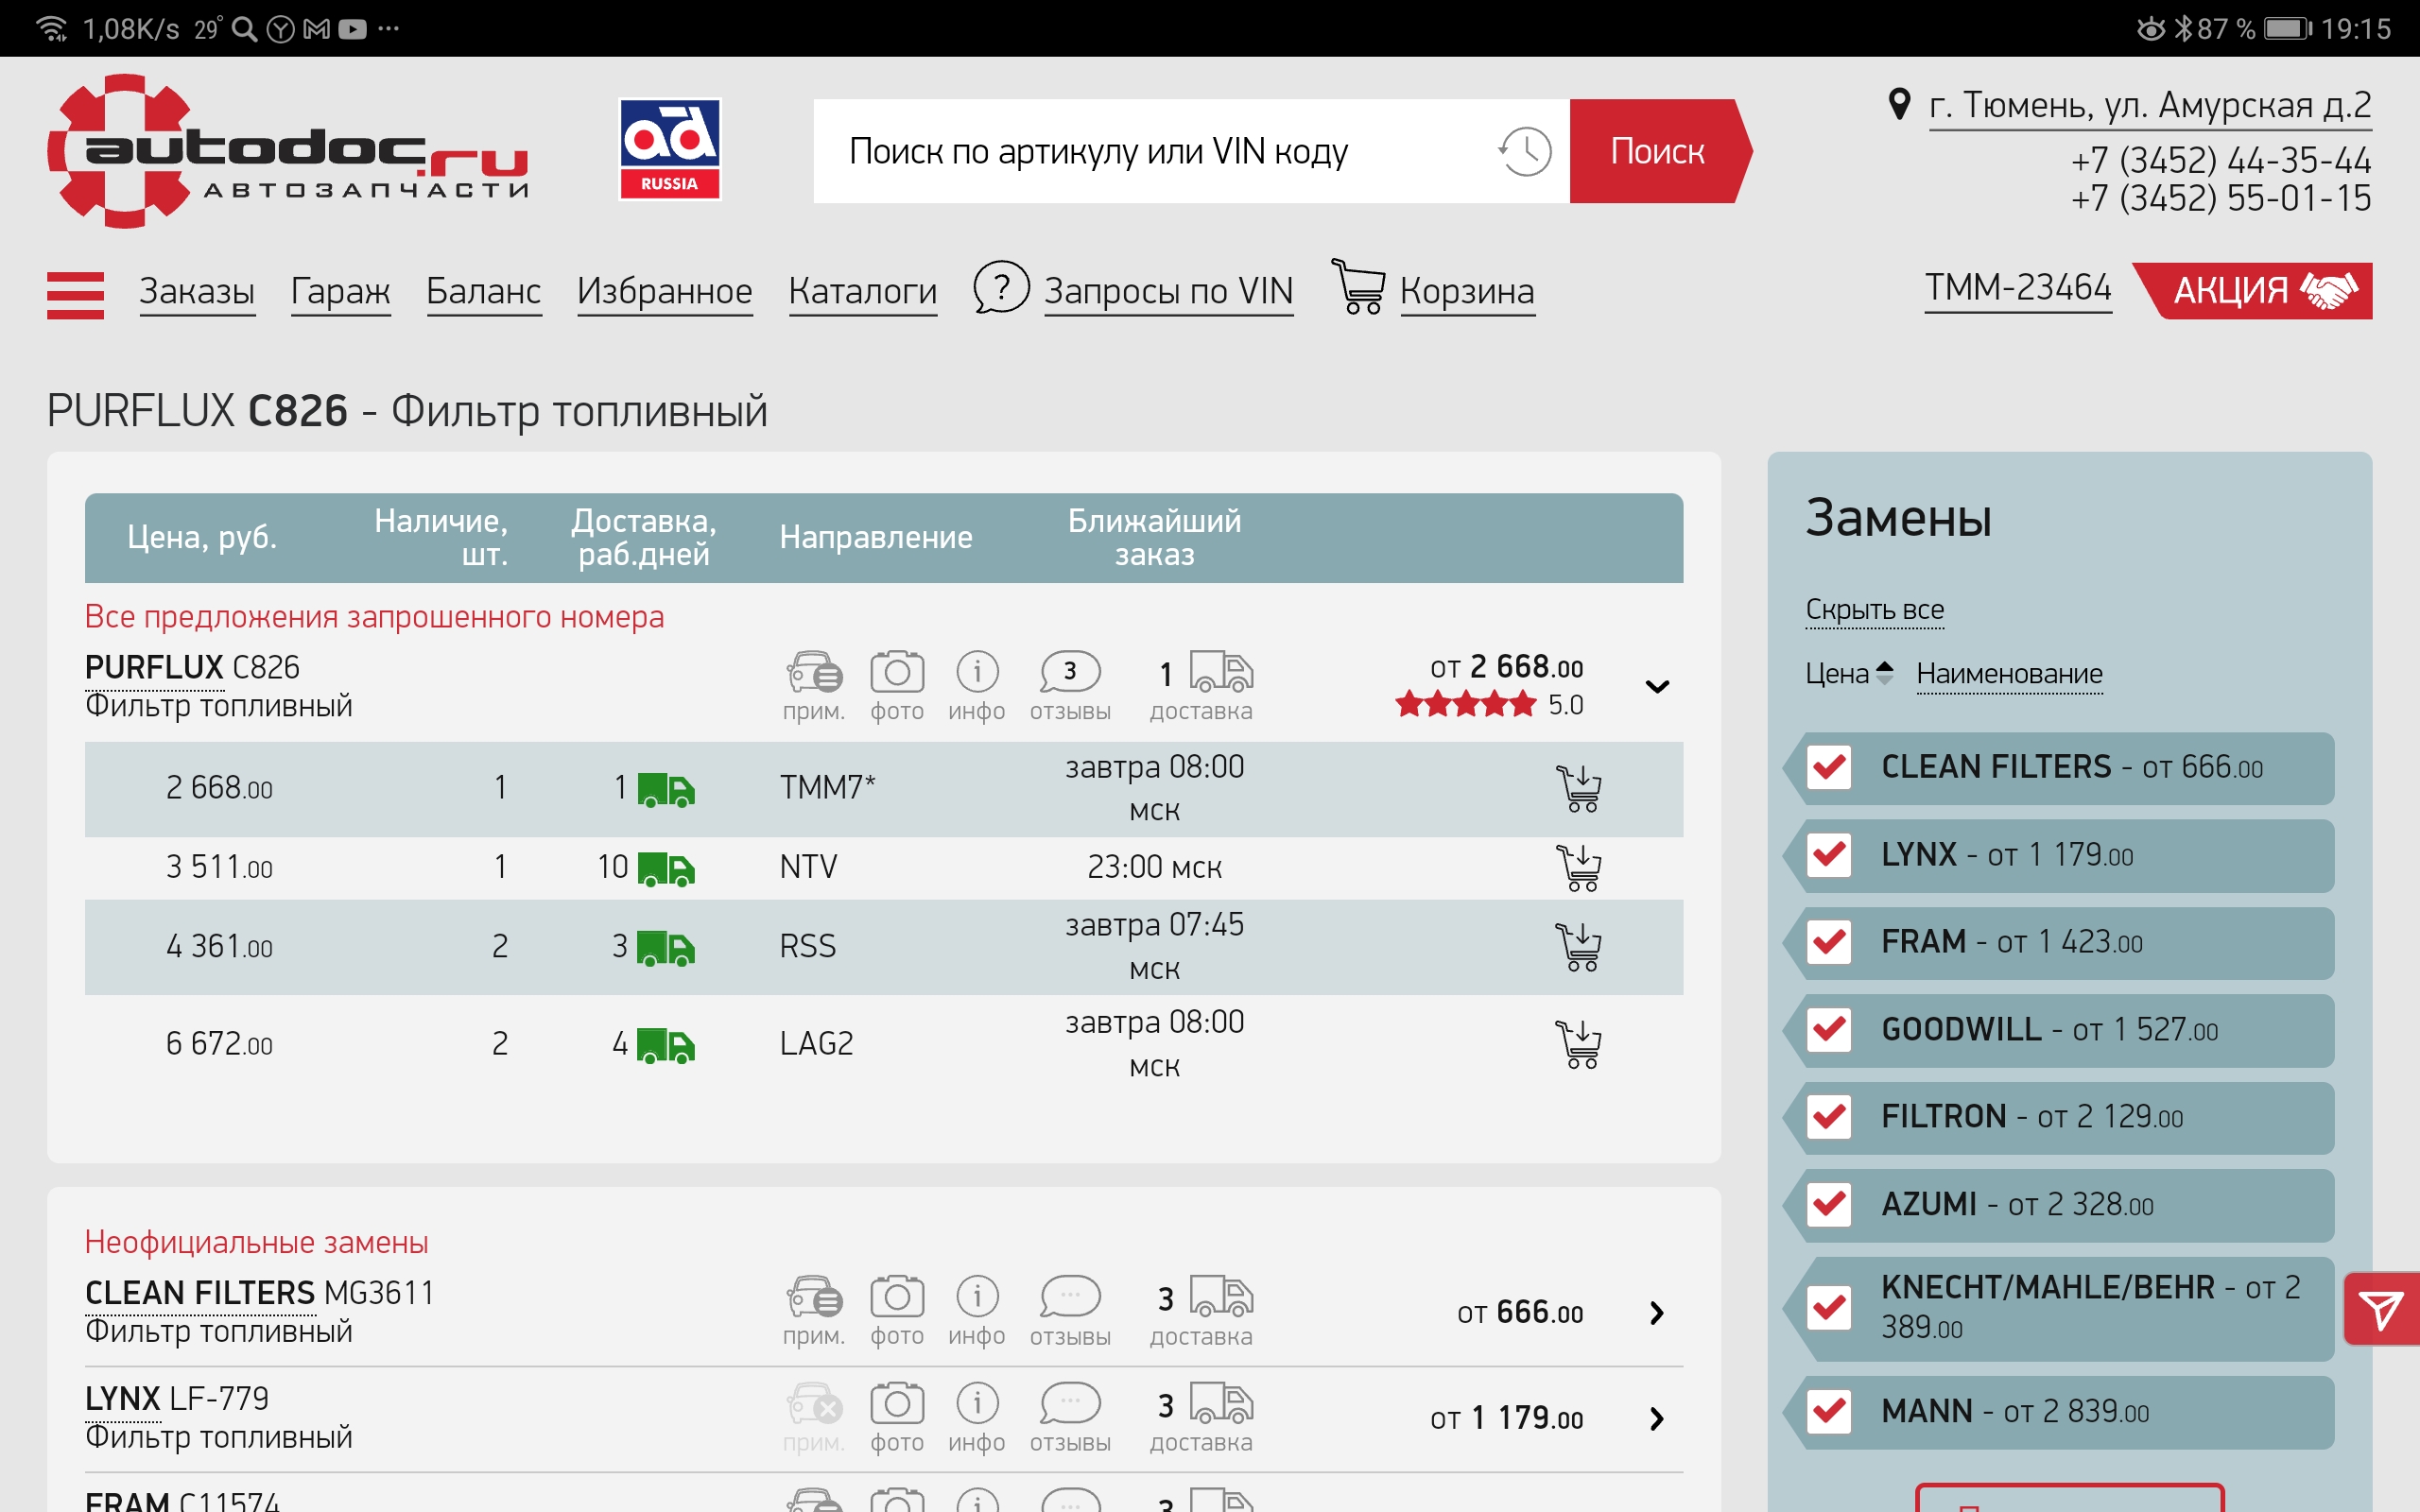The height and width of the screenshot is (1512, 2420).
Task: Open LYNX LF-779 info icon
Action: point(977,1404)
